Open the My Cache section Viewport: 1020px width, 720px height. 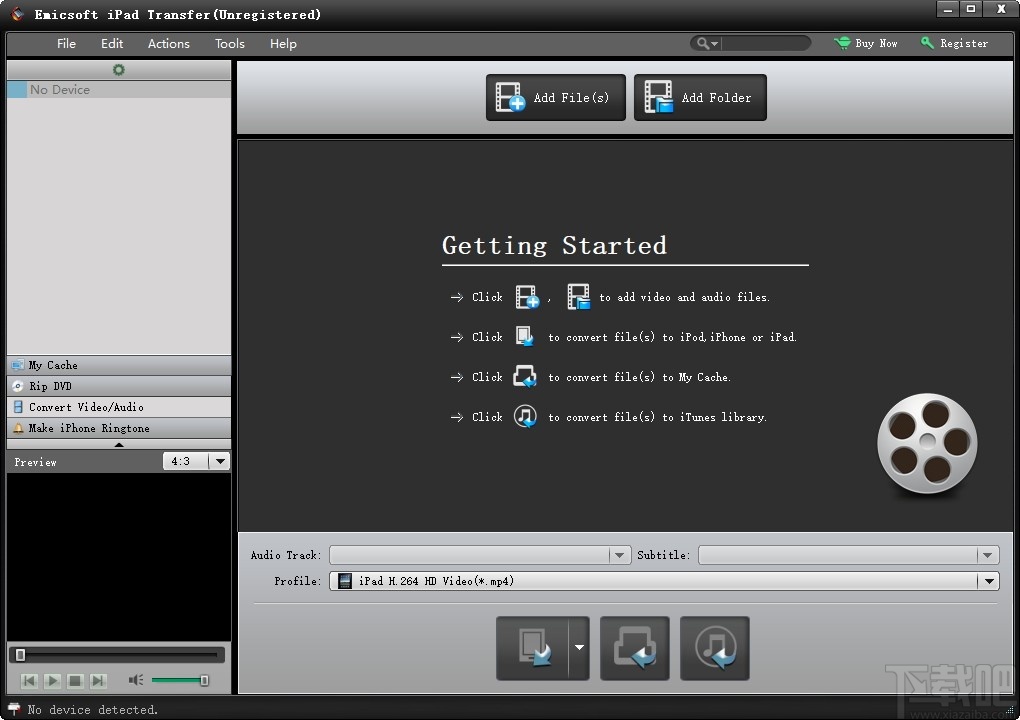coord(119,366)
